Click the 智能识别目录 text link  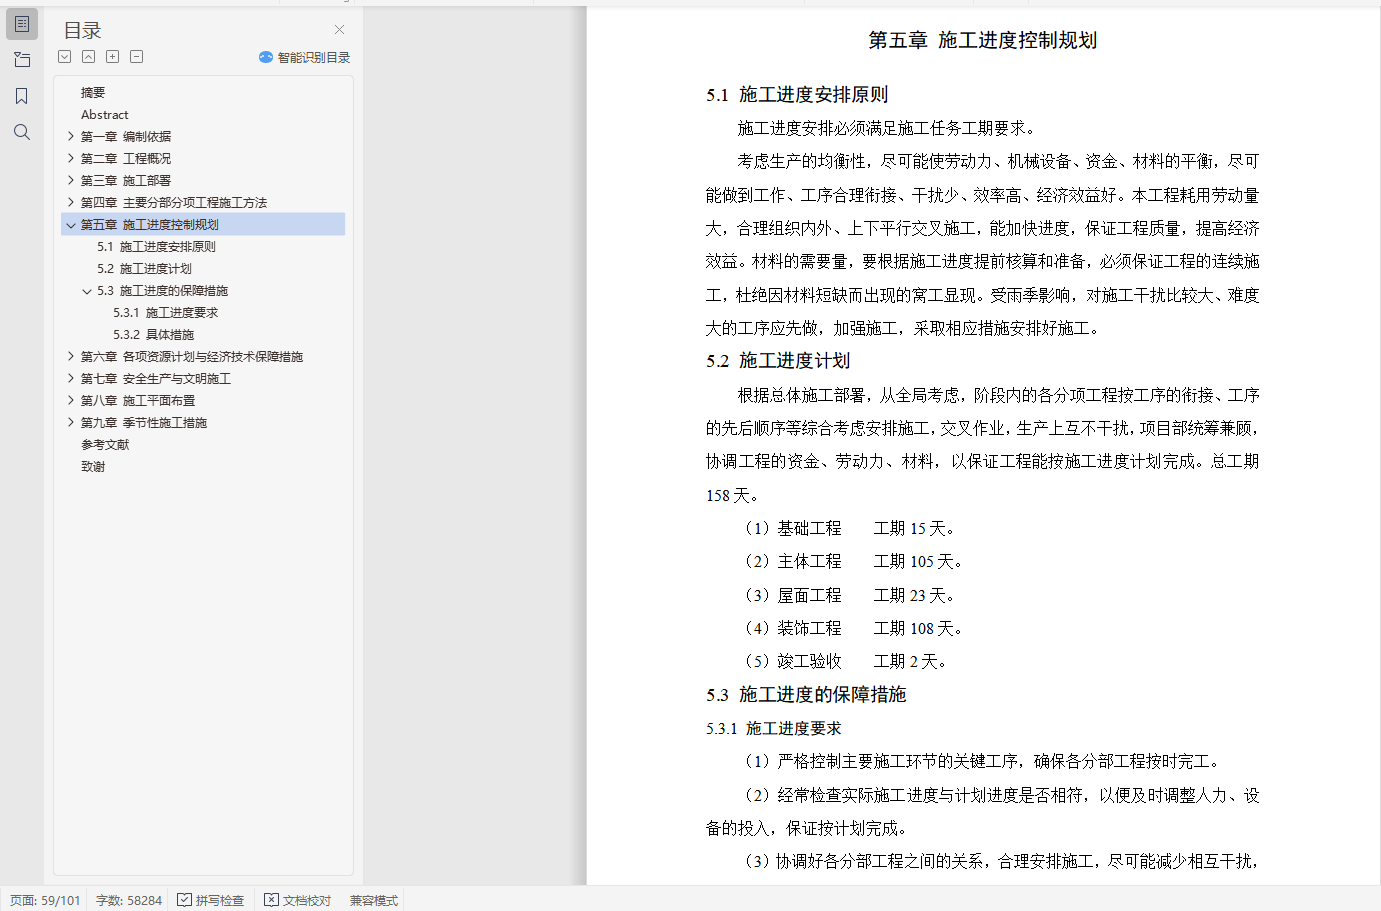pos(314,57)
